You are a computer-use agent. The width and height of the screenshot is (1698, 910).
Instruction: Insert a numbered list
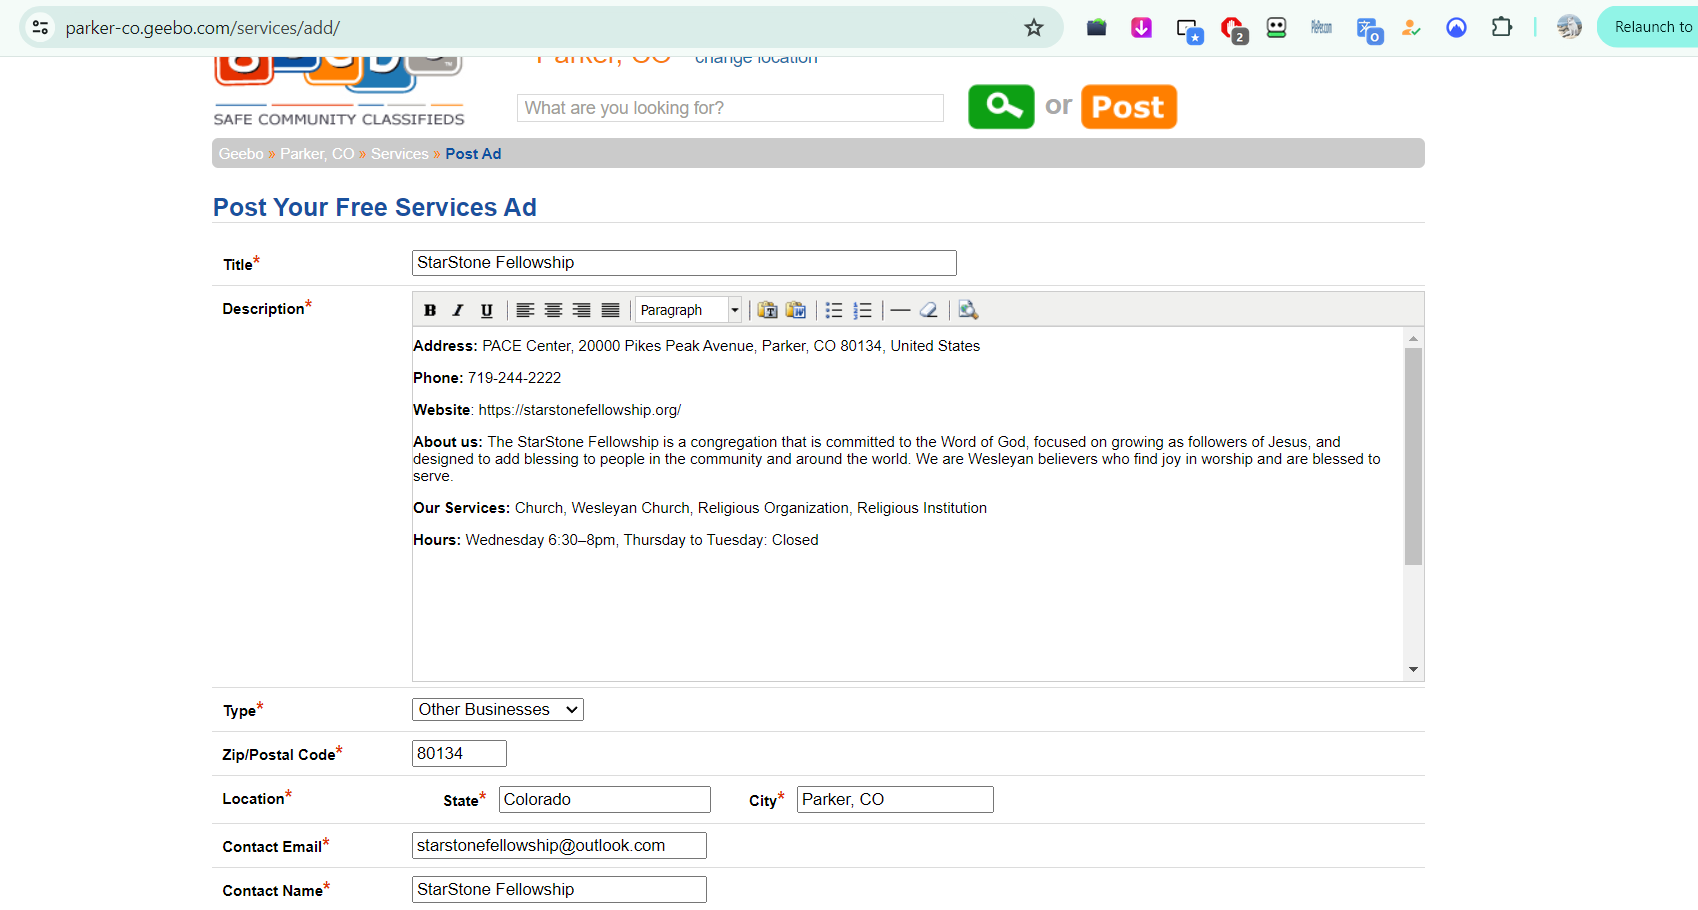coord(863,310)
